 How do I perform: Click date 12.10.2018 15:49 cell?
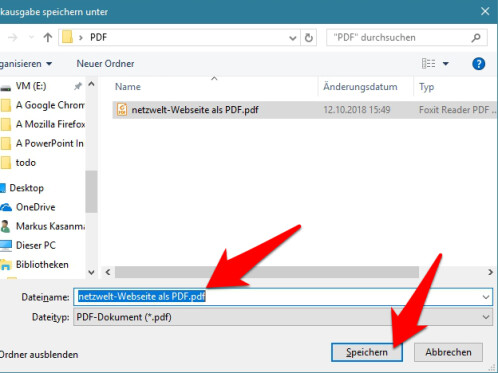point(357,110)
